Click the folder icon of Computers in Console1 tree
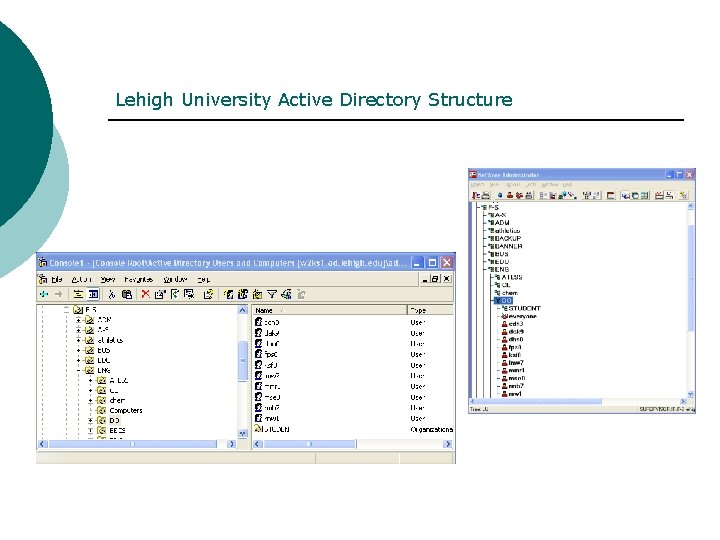 click(102, 411)
